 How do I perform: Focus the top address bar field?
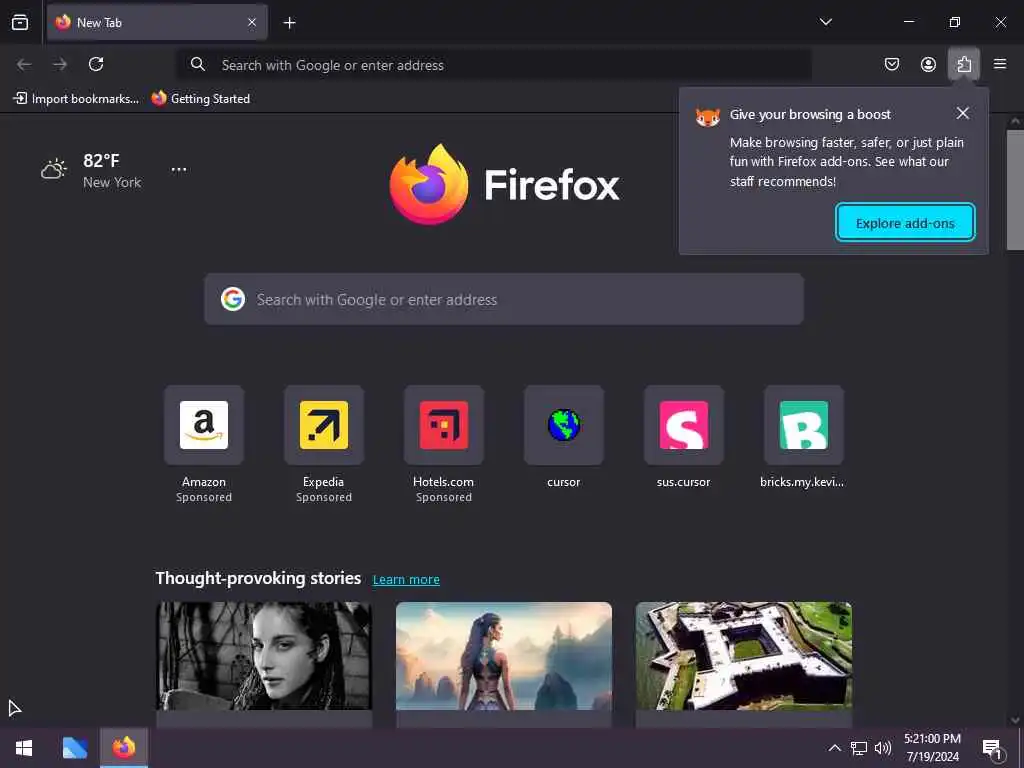(494, 65)
